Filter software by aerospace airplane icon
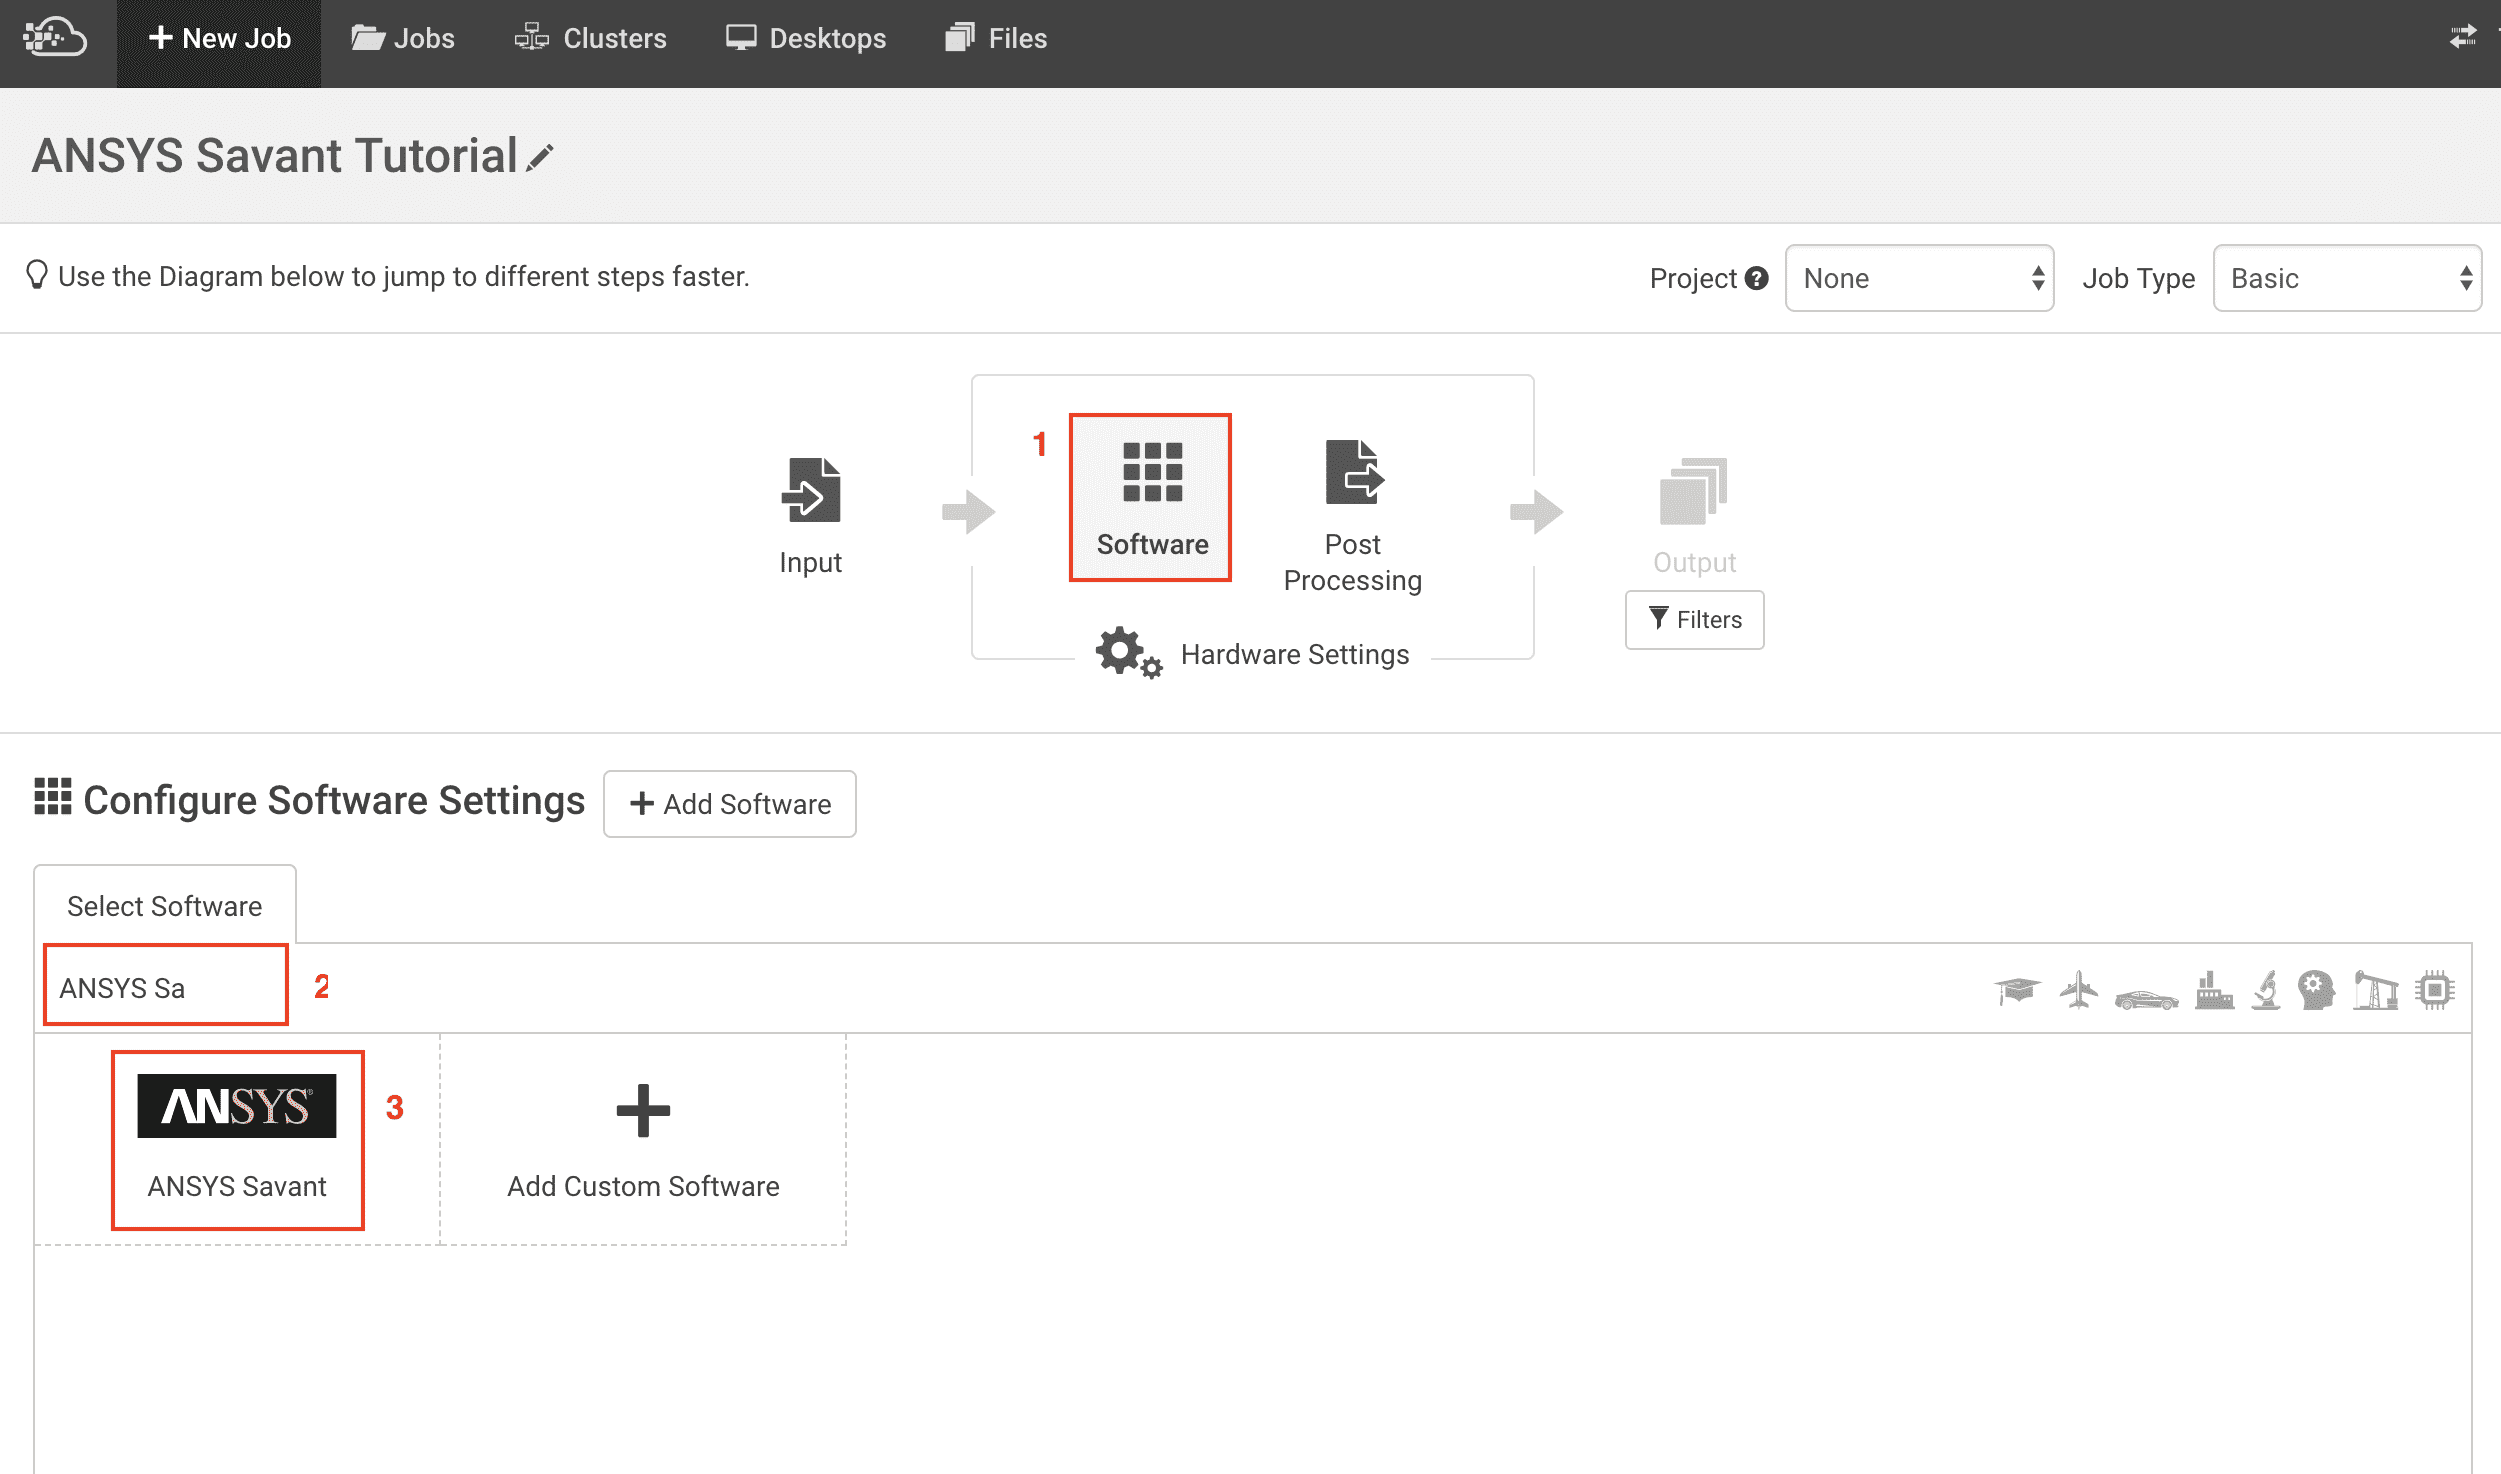The height and width of the screenshot is (1474, 2501). [x=2079, y=990]
